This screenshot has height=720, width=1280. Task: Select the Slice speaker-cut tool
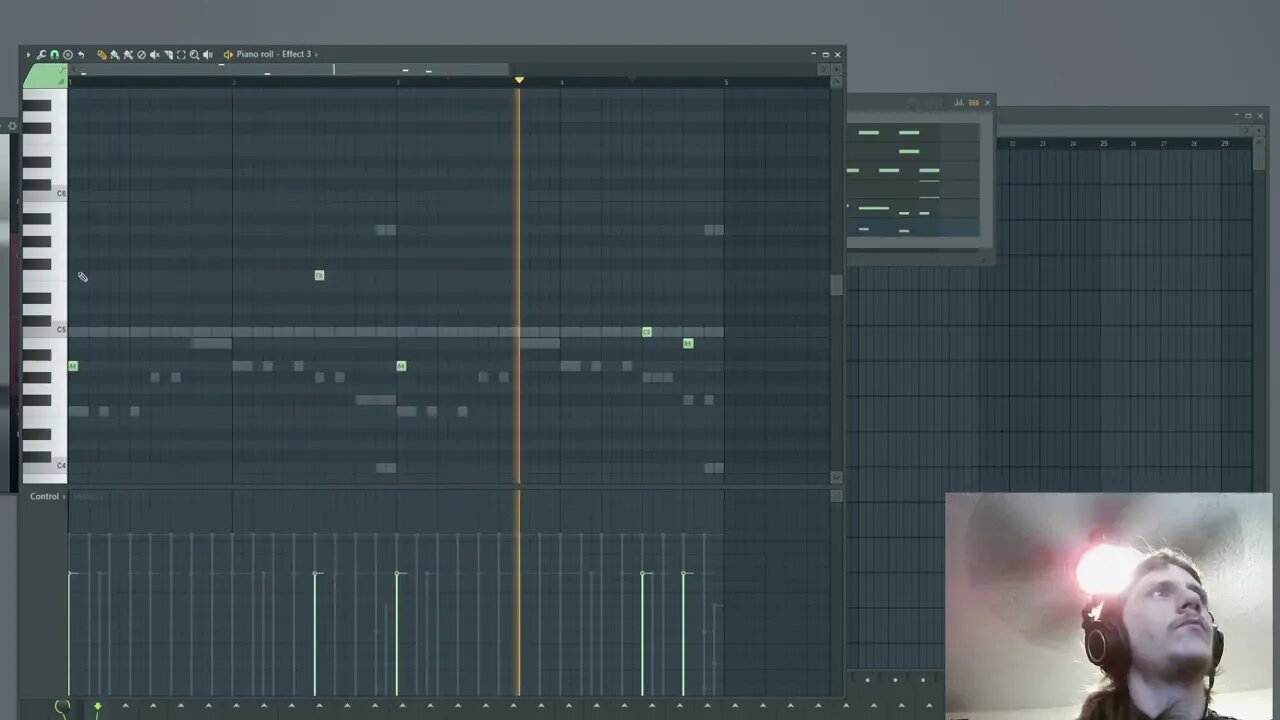pyautogui.click(x=154, y=54)
